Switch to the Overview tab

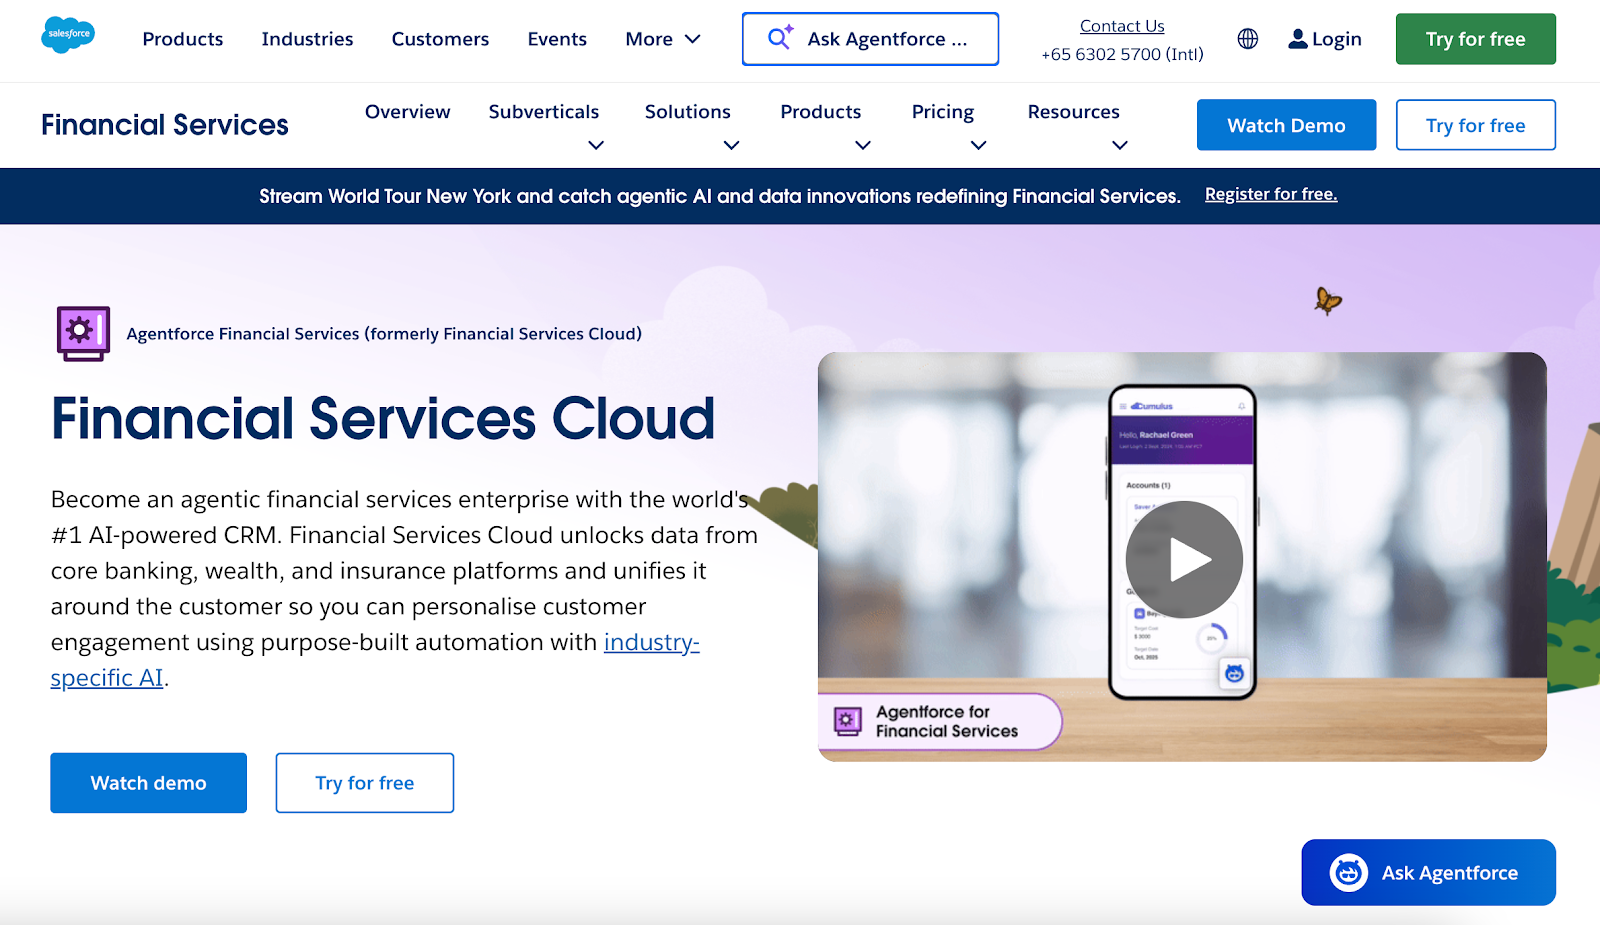click(407, 112)
